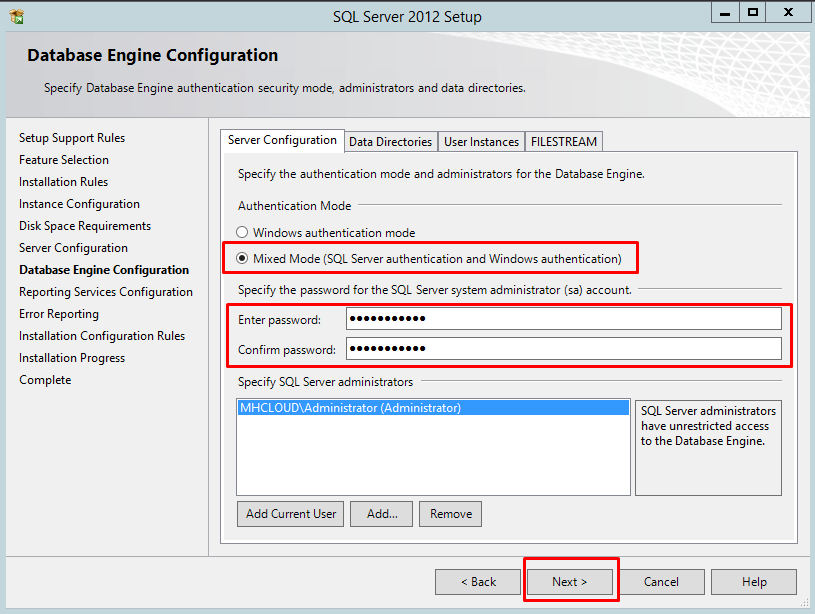Switch to the Server Configuration tab
Screen dimensions: 815x614
[x=282, y=140]
